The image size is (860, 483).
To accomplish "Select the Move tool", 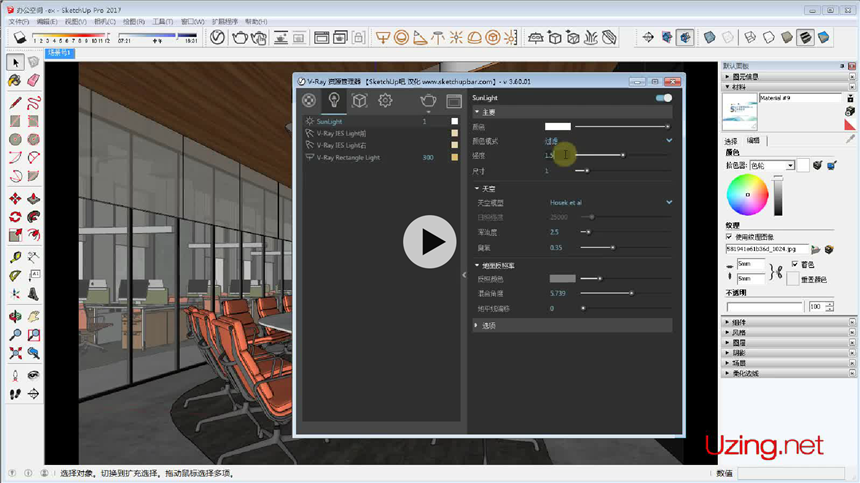I will pyautogui.click(x=16, y=199).
